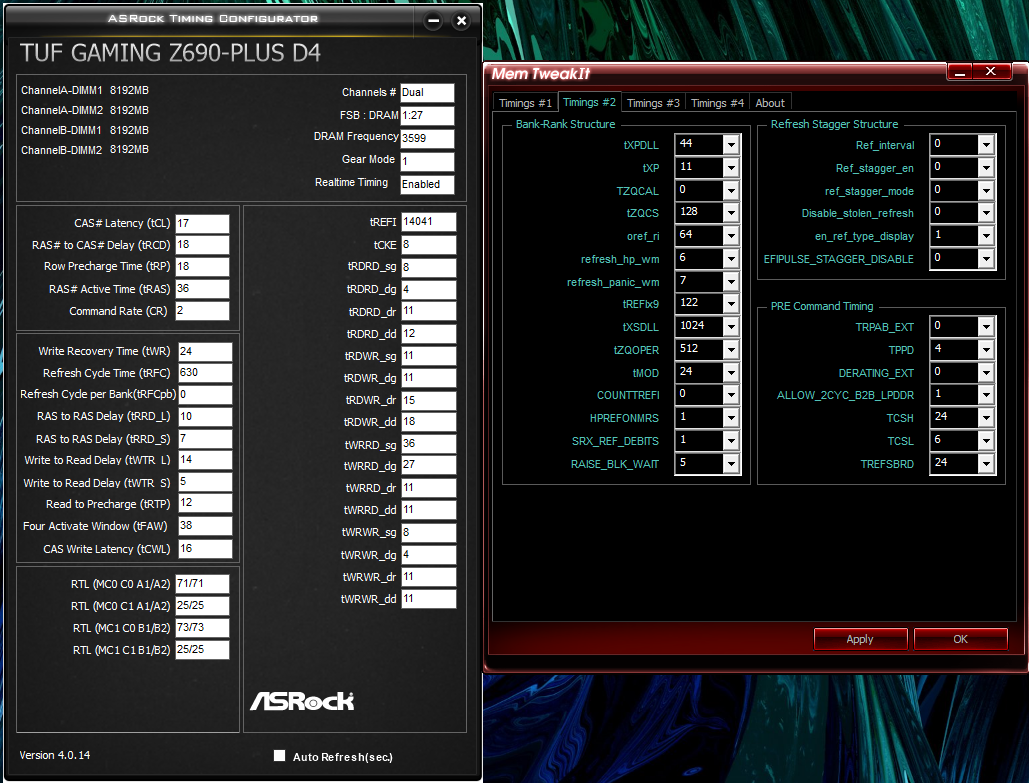Open the About tab in Mem TweakIt
Screen dimensions: 1029x783
[770, 103]
